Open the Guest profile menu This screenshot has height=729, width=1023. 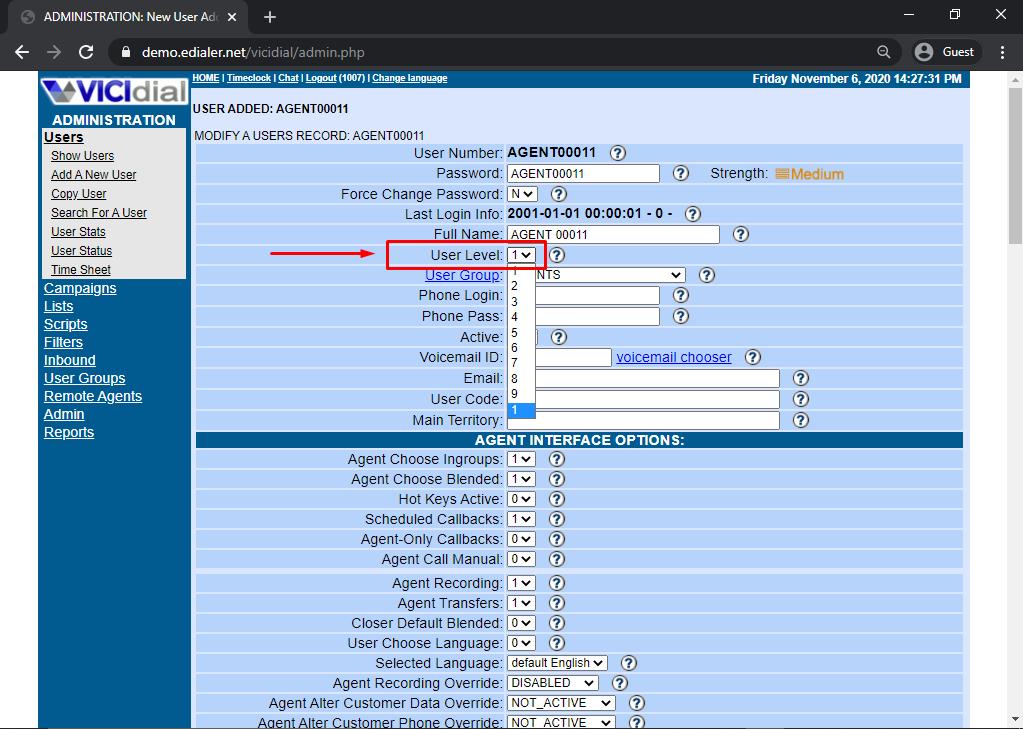[944, 52]
